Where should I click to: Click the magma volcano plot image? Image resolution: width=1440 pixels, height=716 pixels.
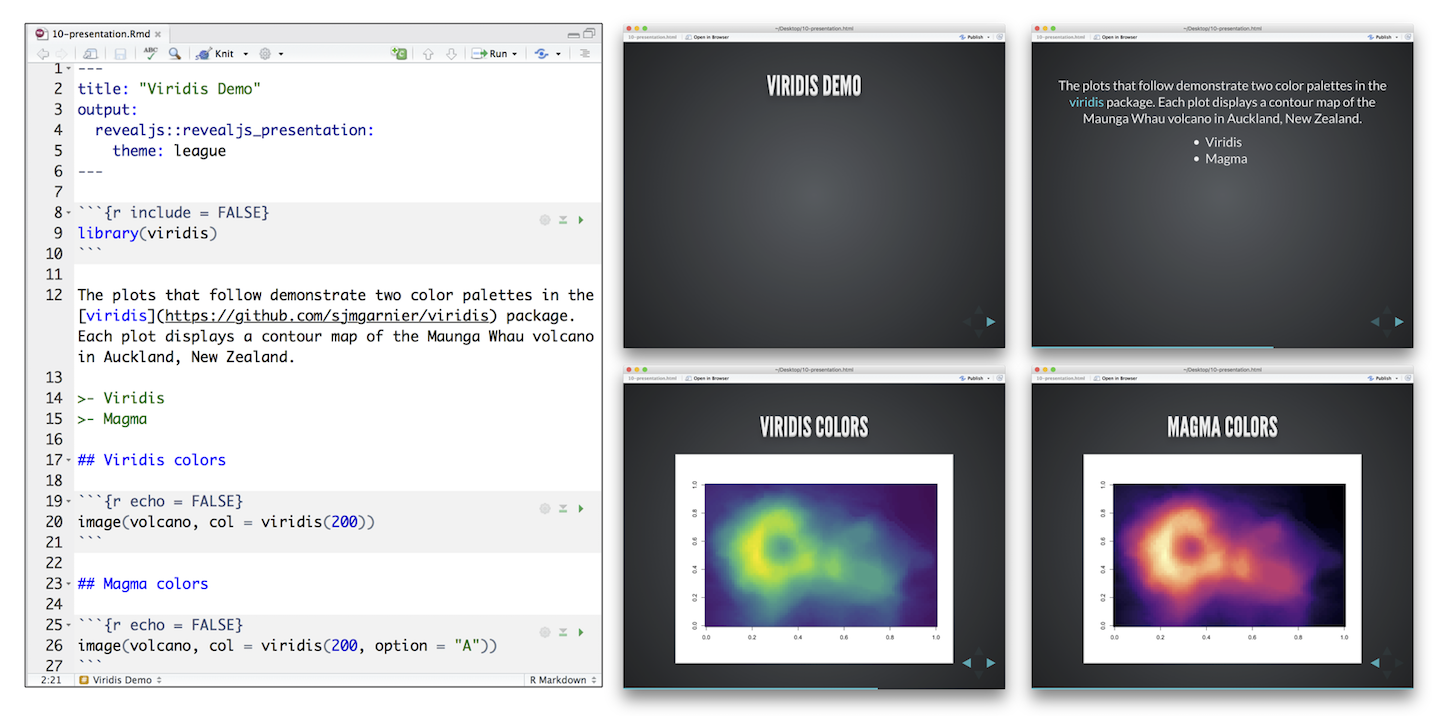[x=1222, y=558]
